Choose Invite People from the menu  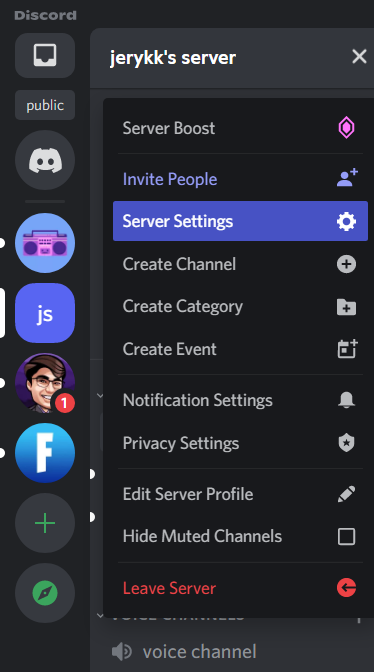[240, 179]
